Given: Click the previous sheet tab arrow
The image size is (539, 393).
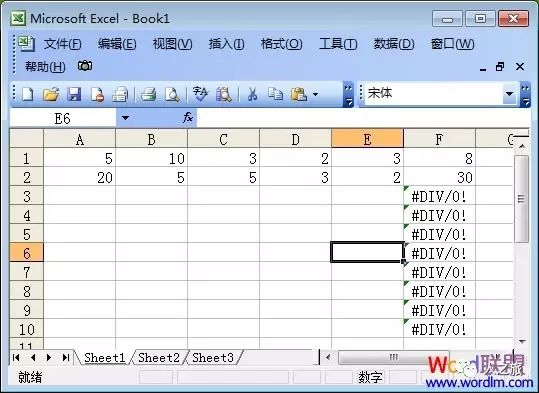Looking at the screenshot, I should tap(33, 358).
